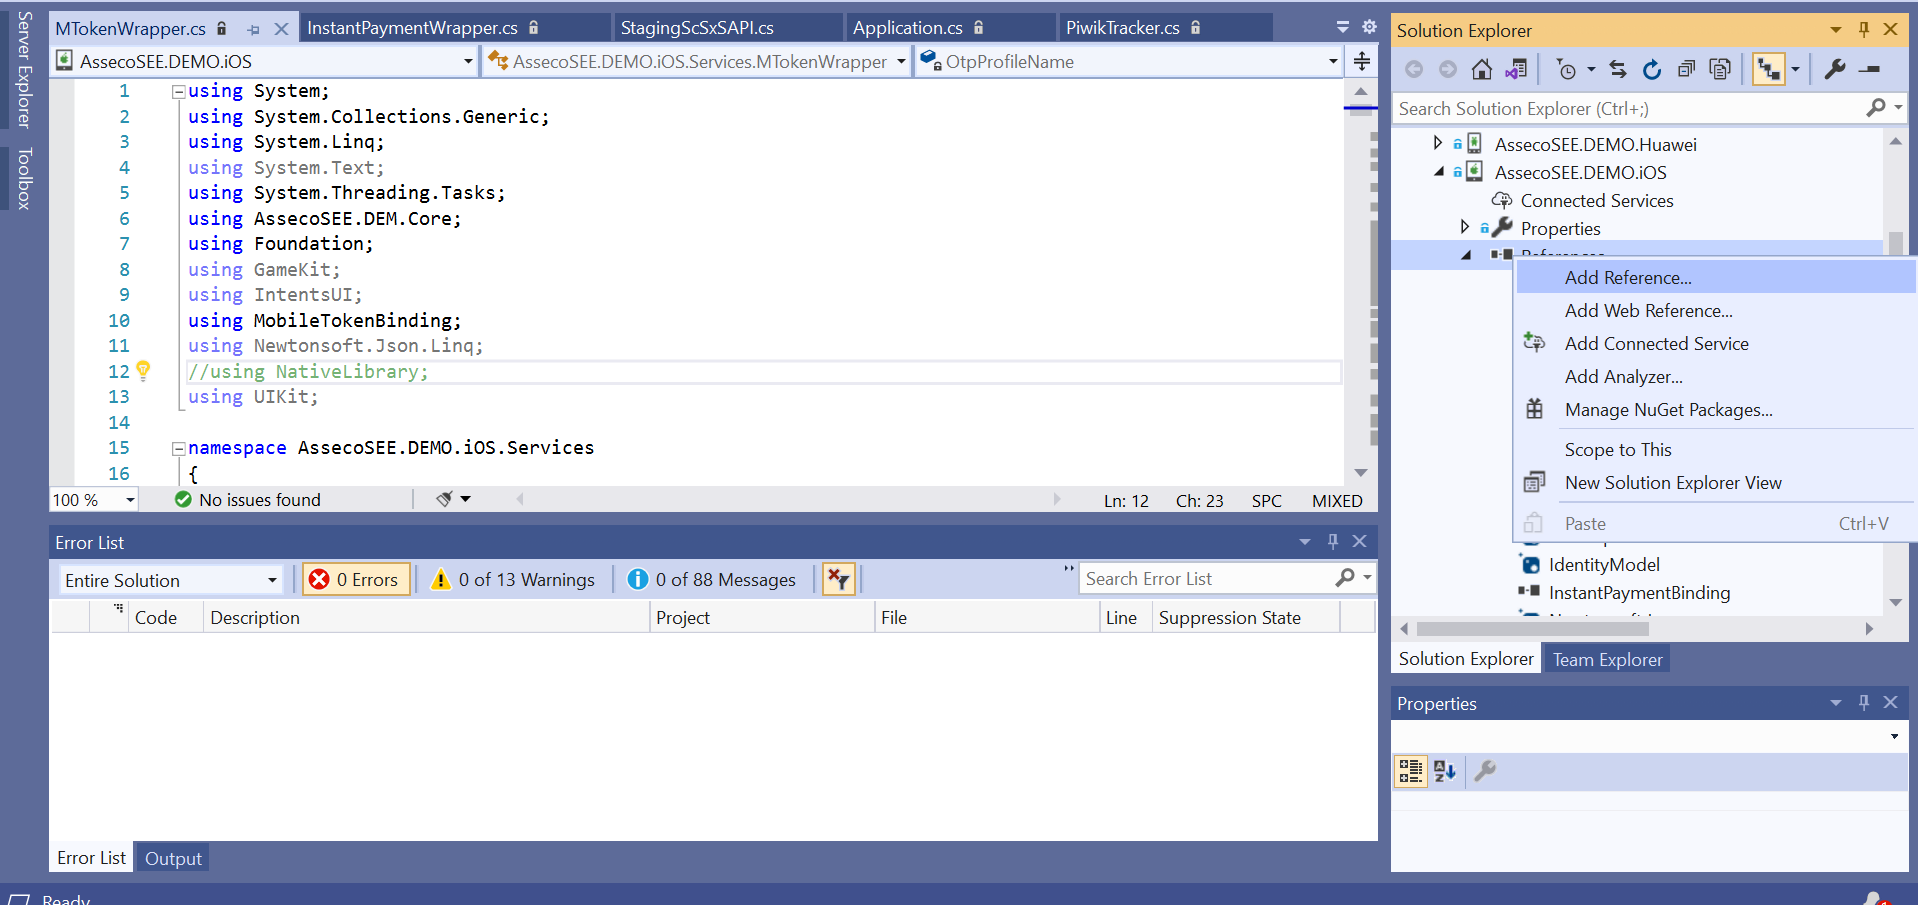Collapse the namespace block on line 15
This screenshot has height=905, width=1918.
point(178,448)
